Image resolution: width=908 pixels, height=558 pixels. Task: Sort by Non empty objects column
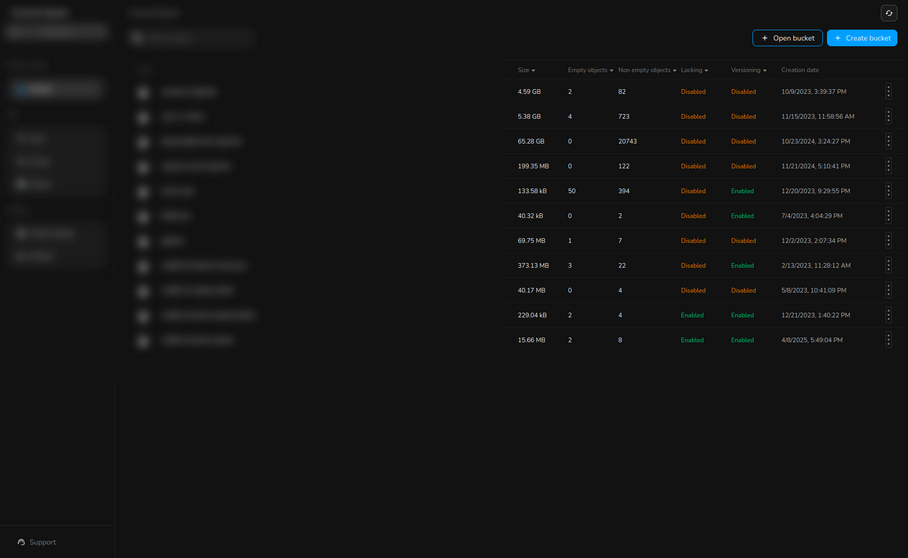point(647,70)
